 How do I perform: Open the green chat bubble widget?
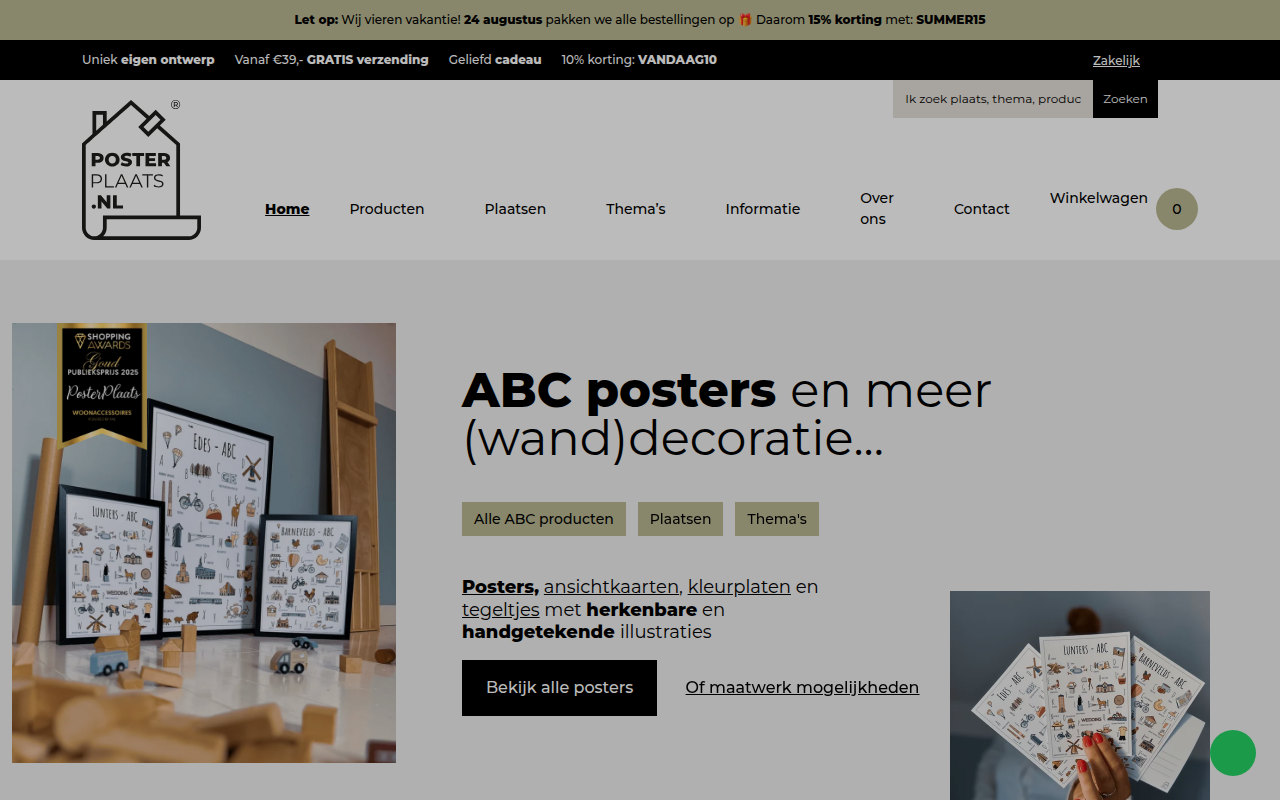1233,753
